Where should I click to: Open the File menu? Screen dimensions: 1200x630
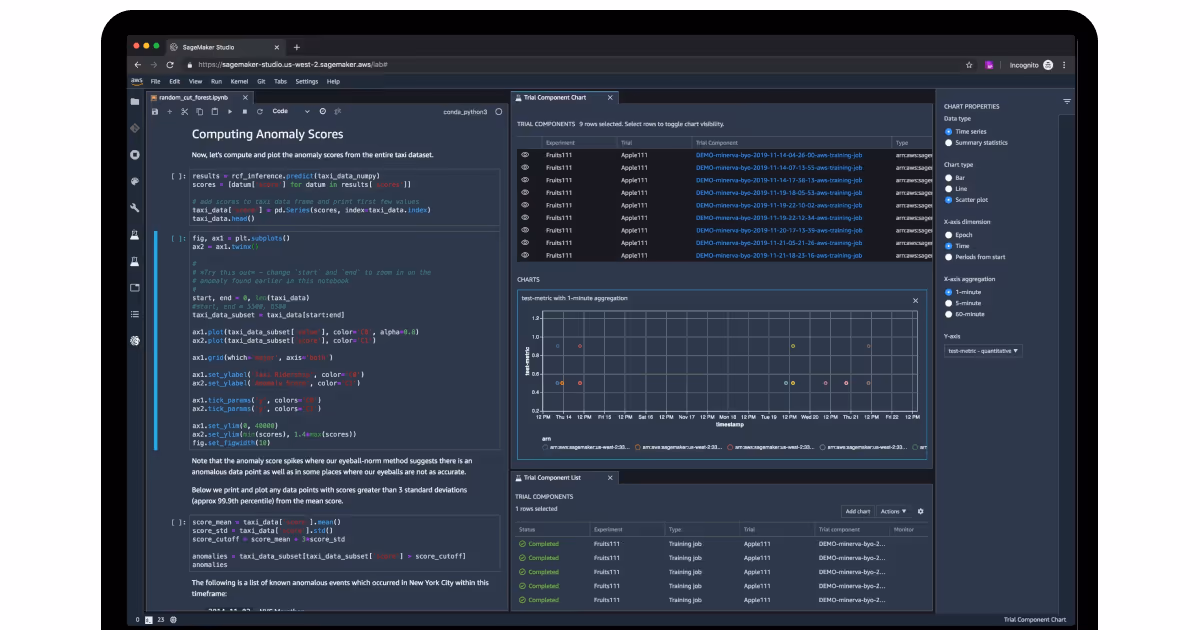pyautogui.click(x=155, y=81)
